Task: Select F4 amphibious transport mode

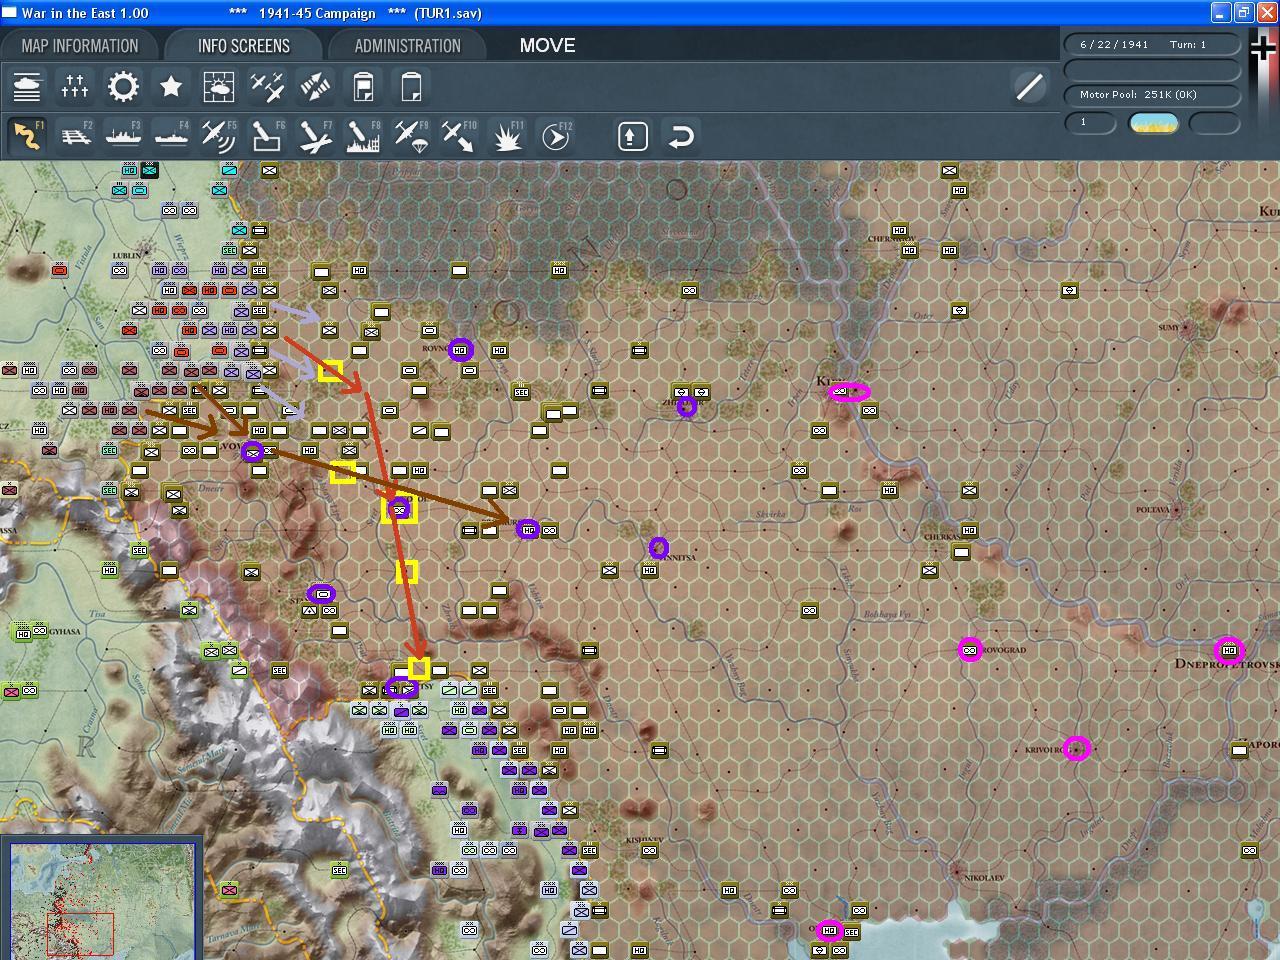Action: (x=171, y=136)
